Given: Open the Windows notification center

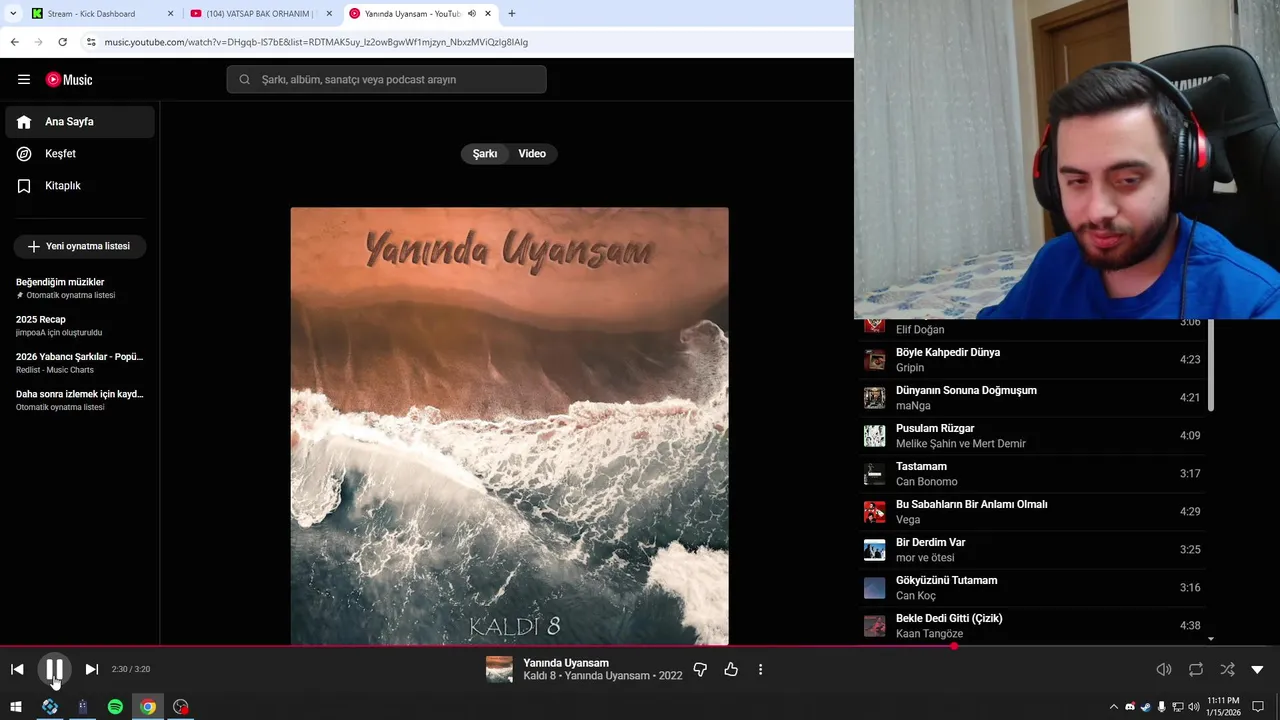Looking at the screenshot, I should [x=1258, y=707].
